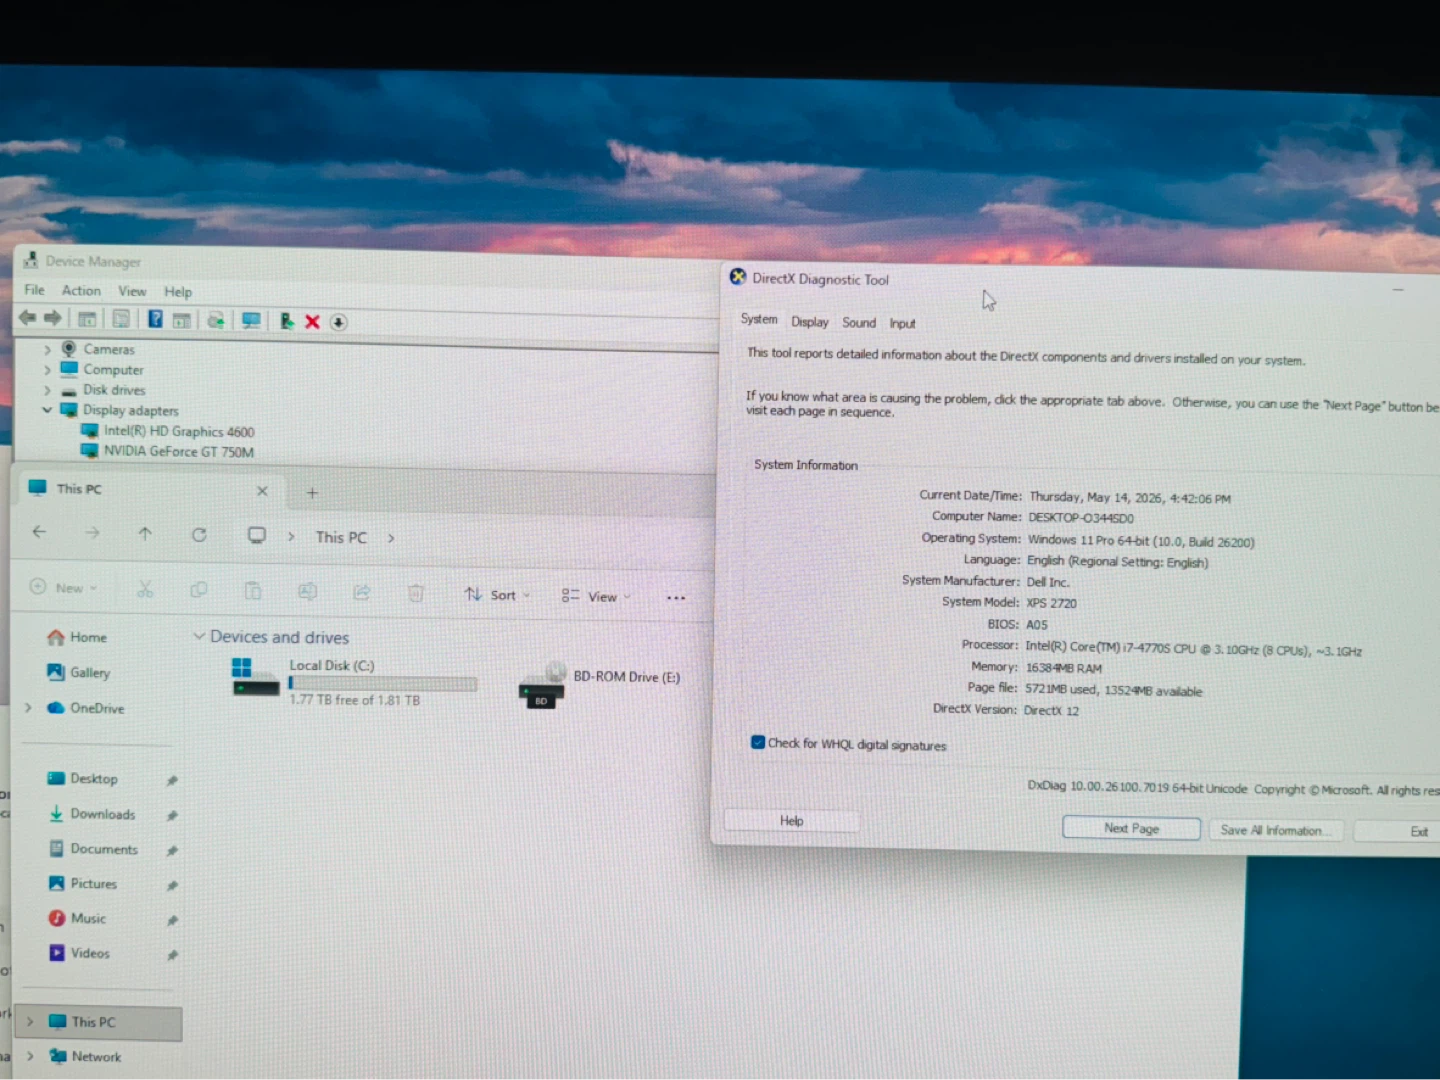1440x1080 pixels.
Task: Select the System tab in DirectX tool
Action: click(759, 319)
